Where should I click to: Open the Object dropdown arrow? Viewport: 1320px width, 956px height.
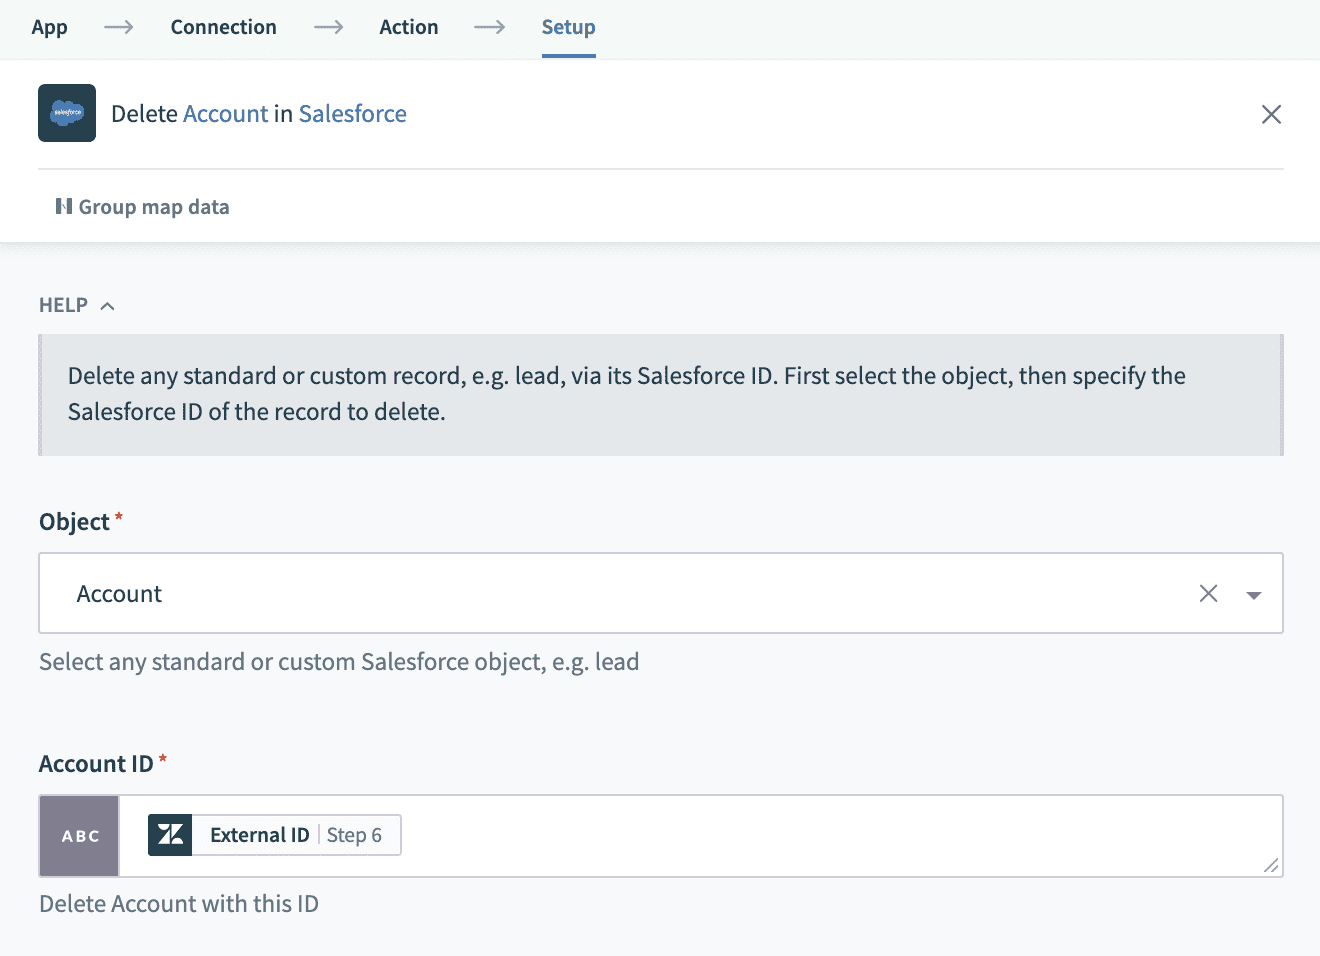point(1253,595)
